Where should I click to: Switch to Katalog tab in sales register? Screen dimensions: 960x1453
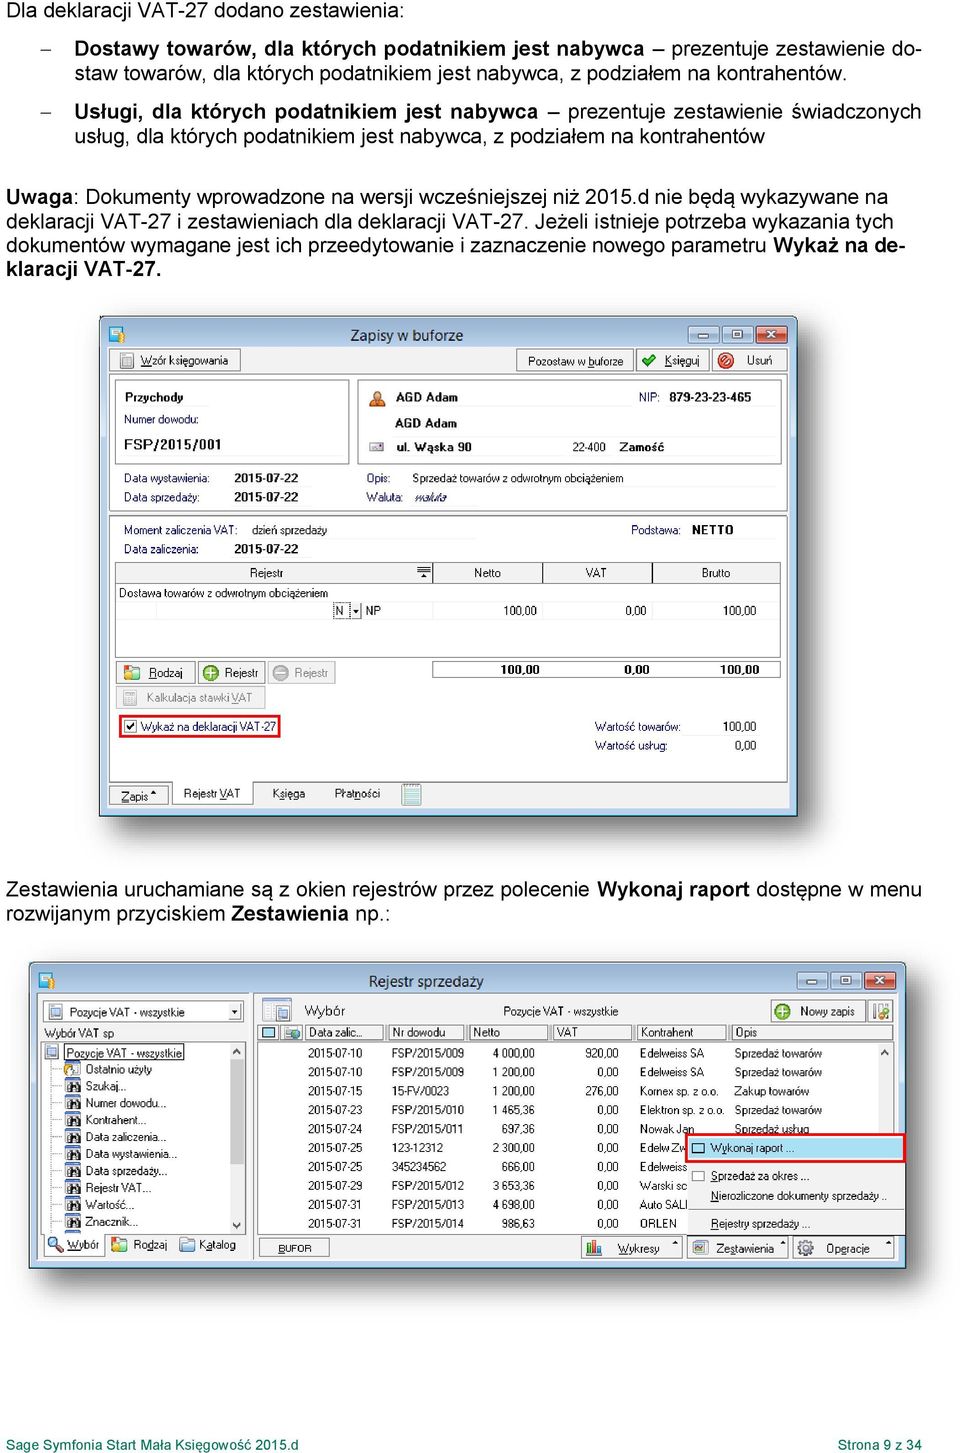pos(208,1246)
